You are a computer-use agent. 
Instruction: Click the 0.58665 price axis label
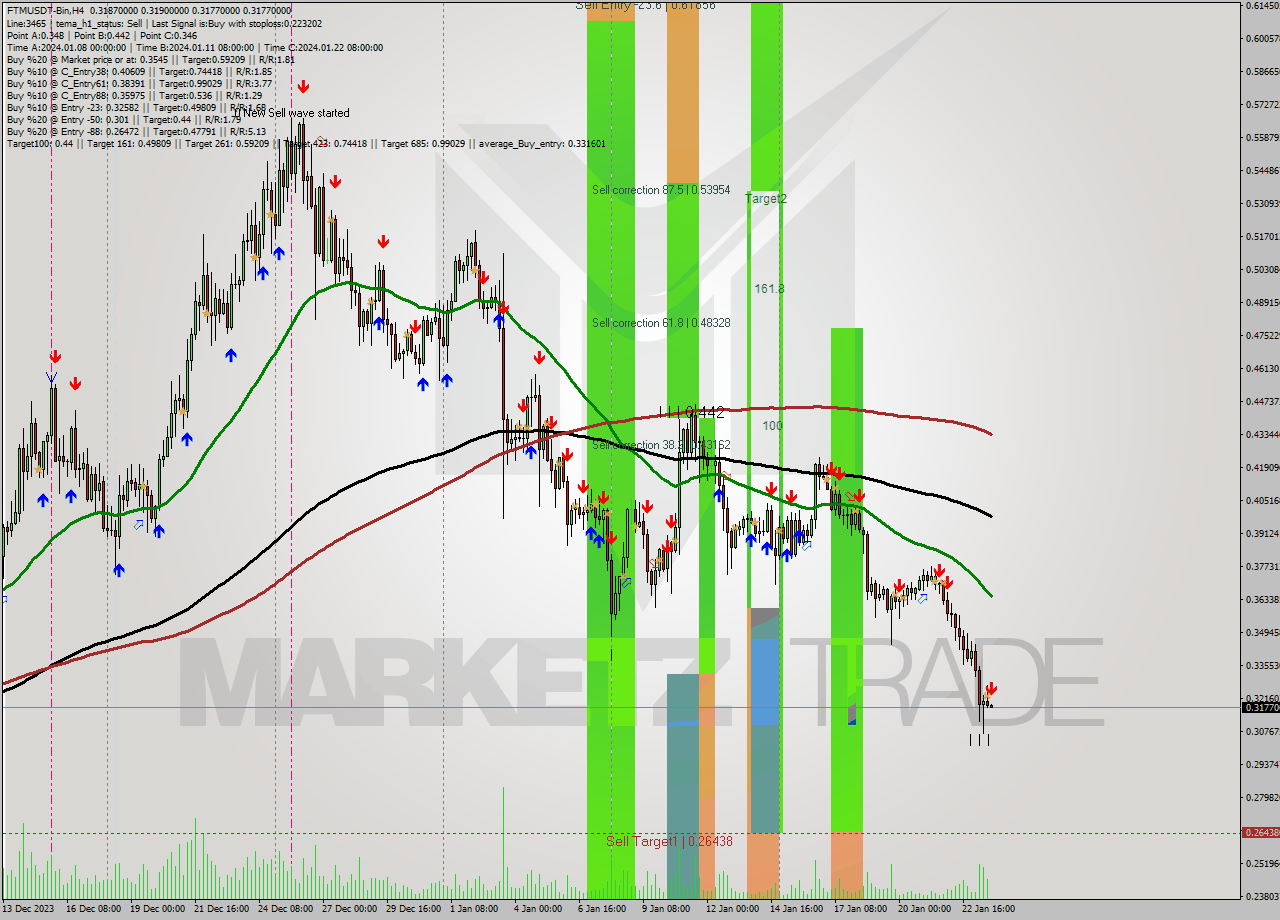[x=1262, y=72]
